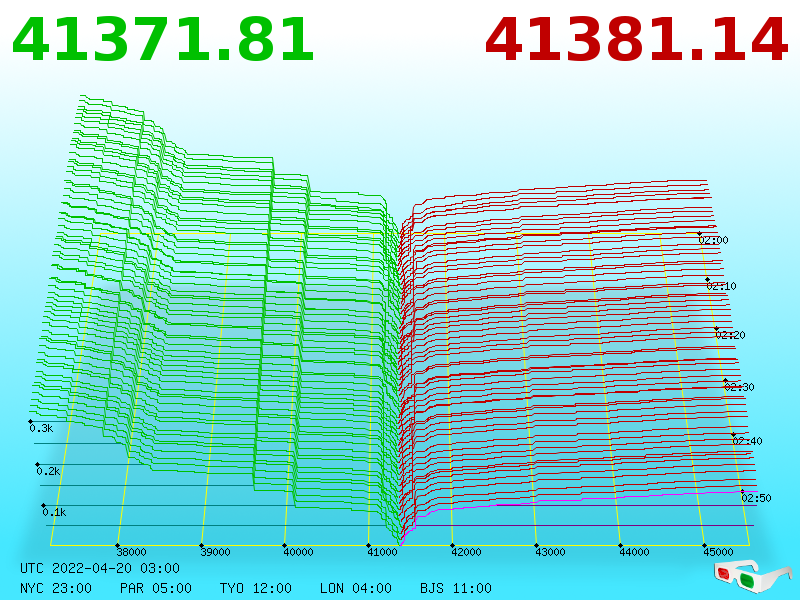The image size is (800, 600).
Task: Click the 0.3k depth axis label
Action: (x=41, y=429)
